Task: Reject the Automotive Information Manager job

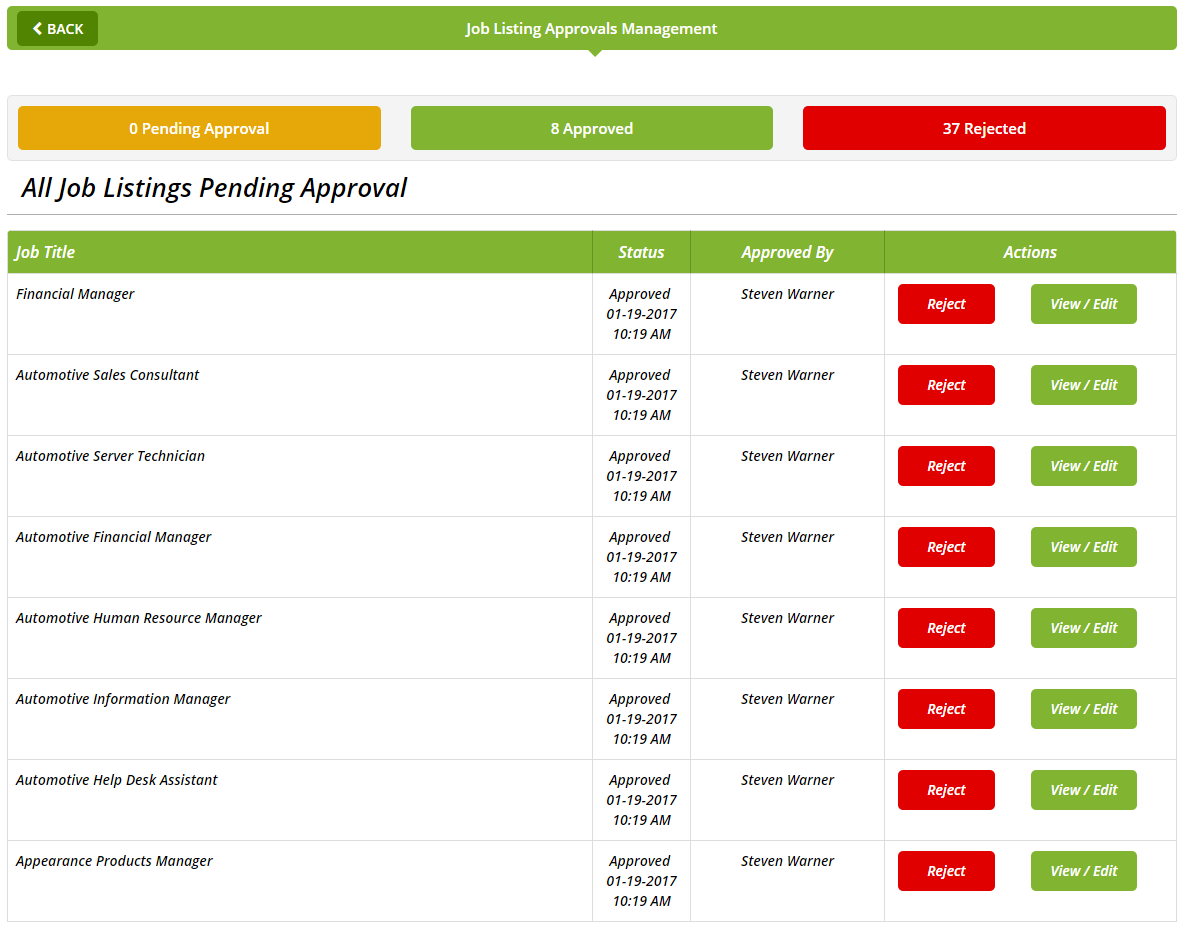Action: coord(945,709)
